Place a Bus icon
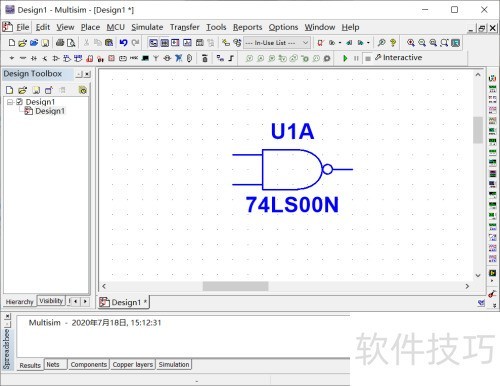 point(231,58)
